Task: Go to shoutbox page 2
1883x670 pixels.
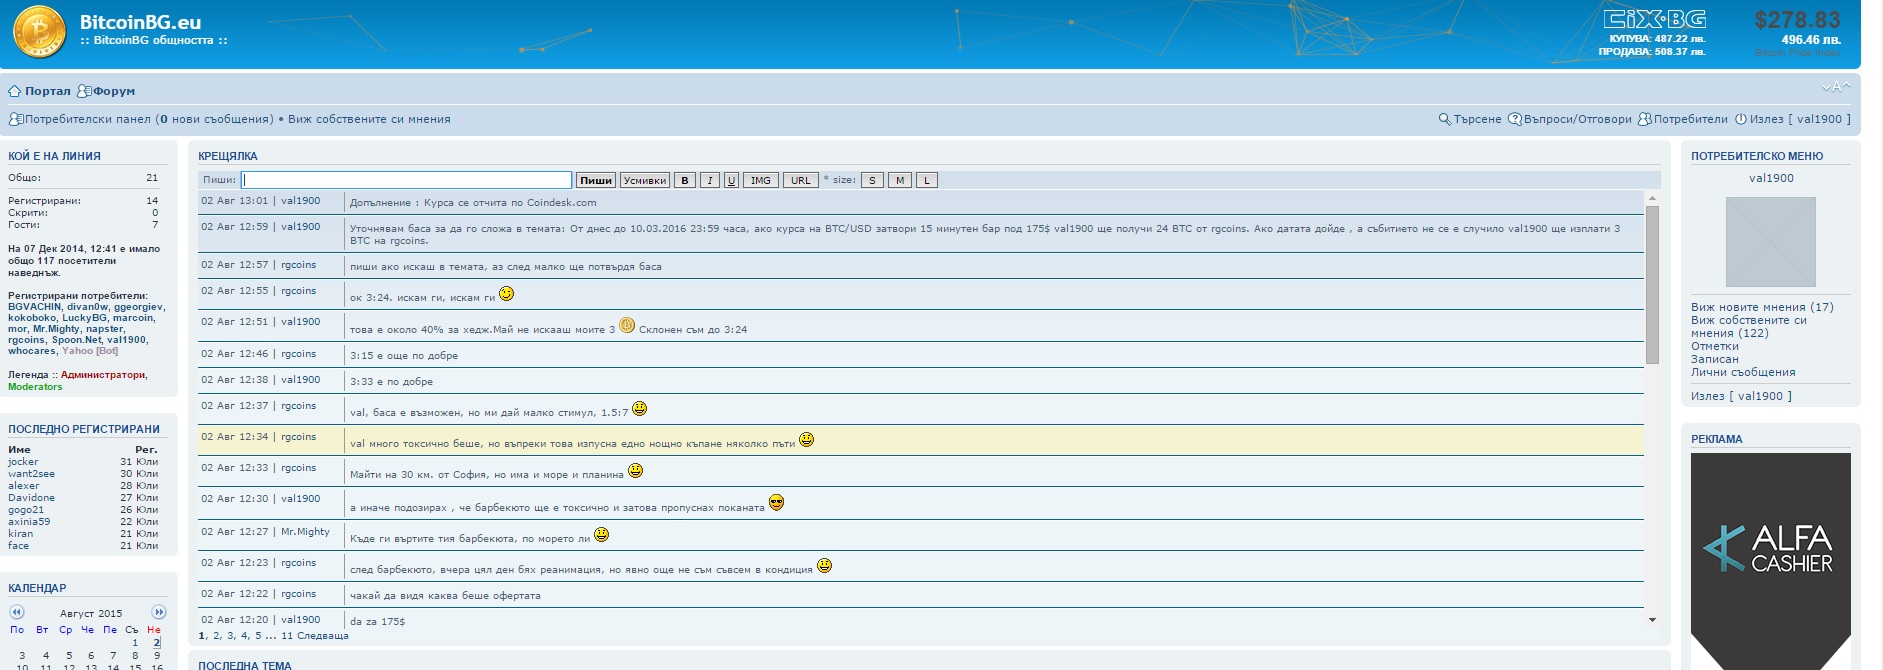Action: point(216,636)
